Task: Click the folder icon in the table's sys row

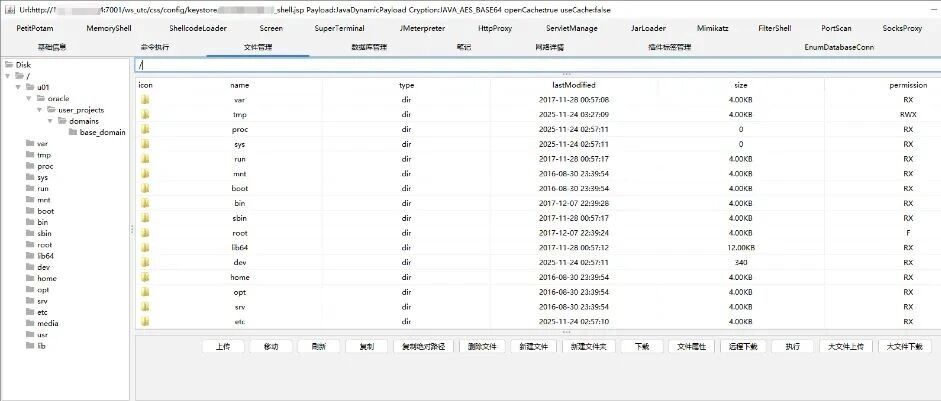Action: click(145, 144)
